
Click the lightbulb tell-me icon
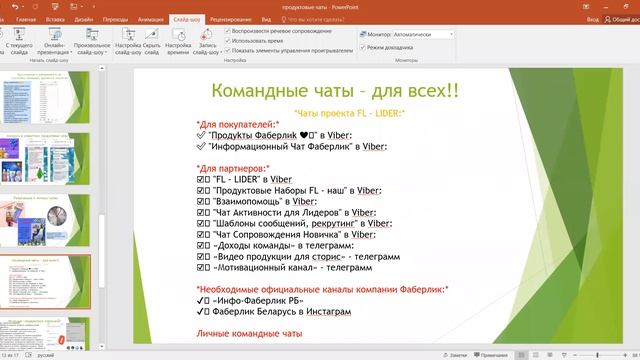pyautogui.click(x=284, y=19)
